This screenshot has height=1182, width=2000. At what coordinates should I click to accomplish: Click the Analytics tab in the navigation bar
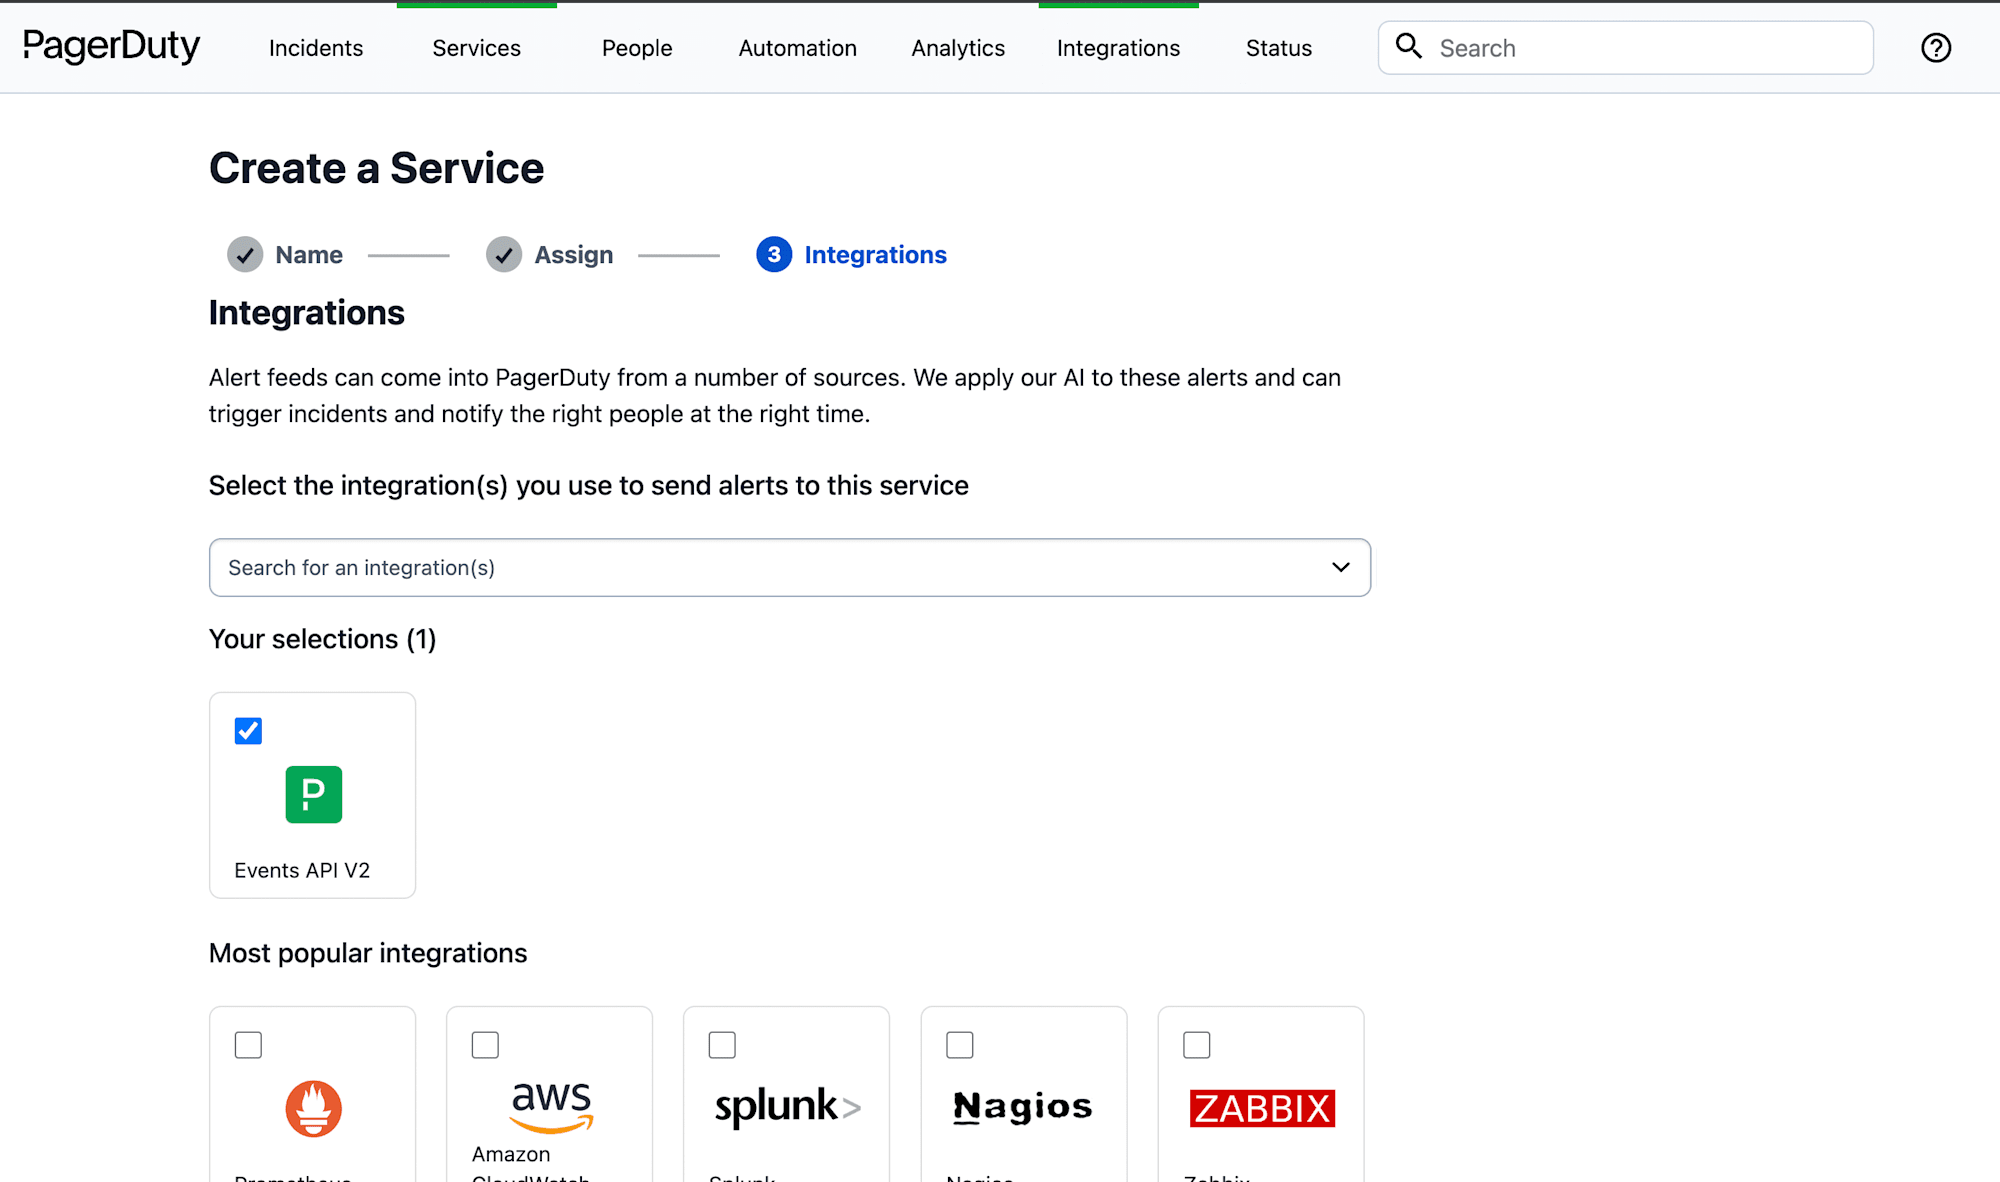(x=958, y=46)
